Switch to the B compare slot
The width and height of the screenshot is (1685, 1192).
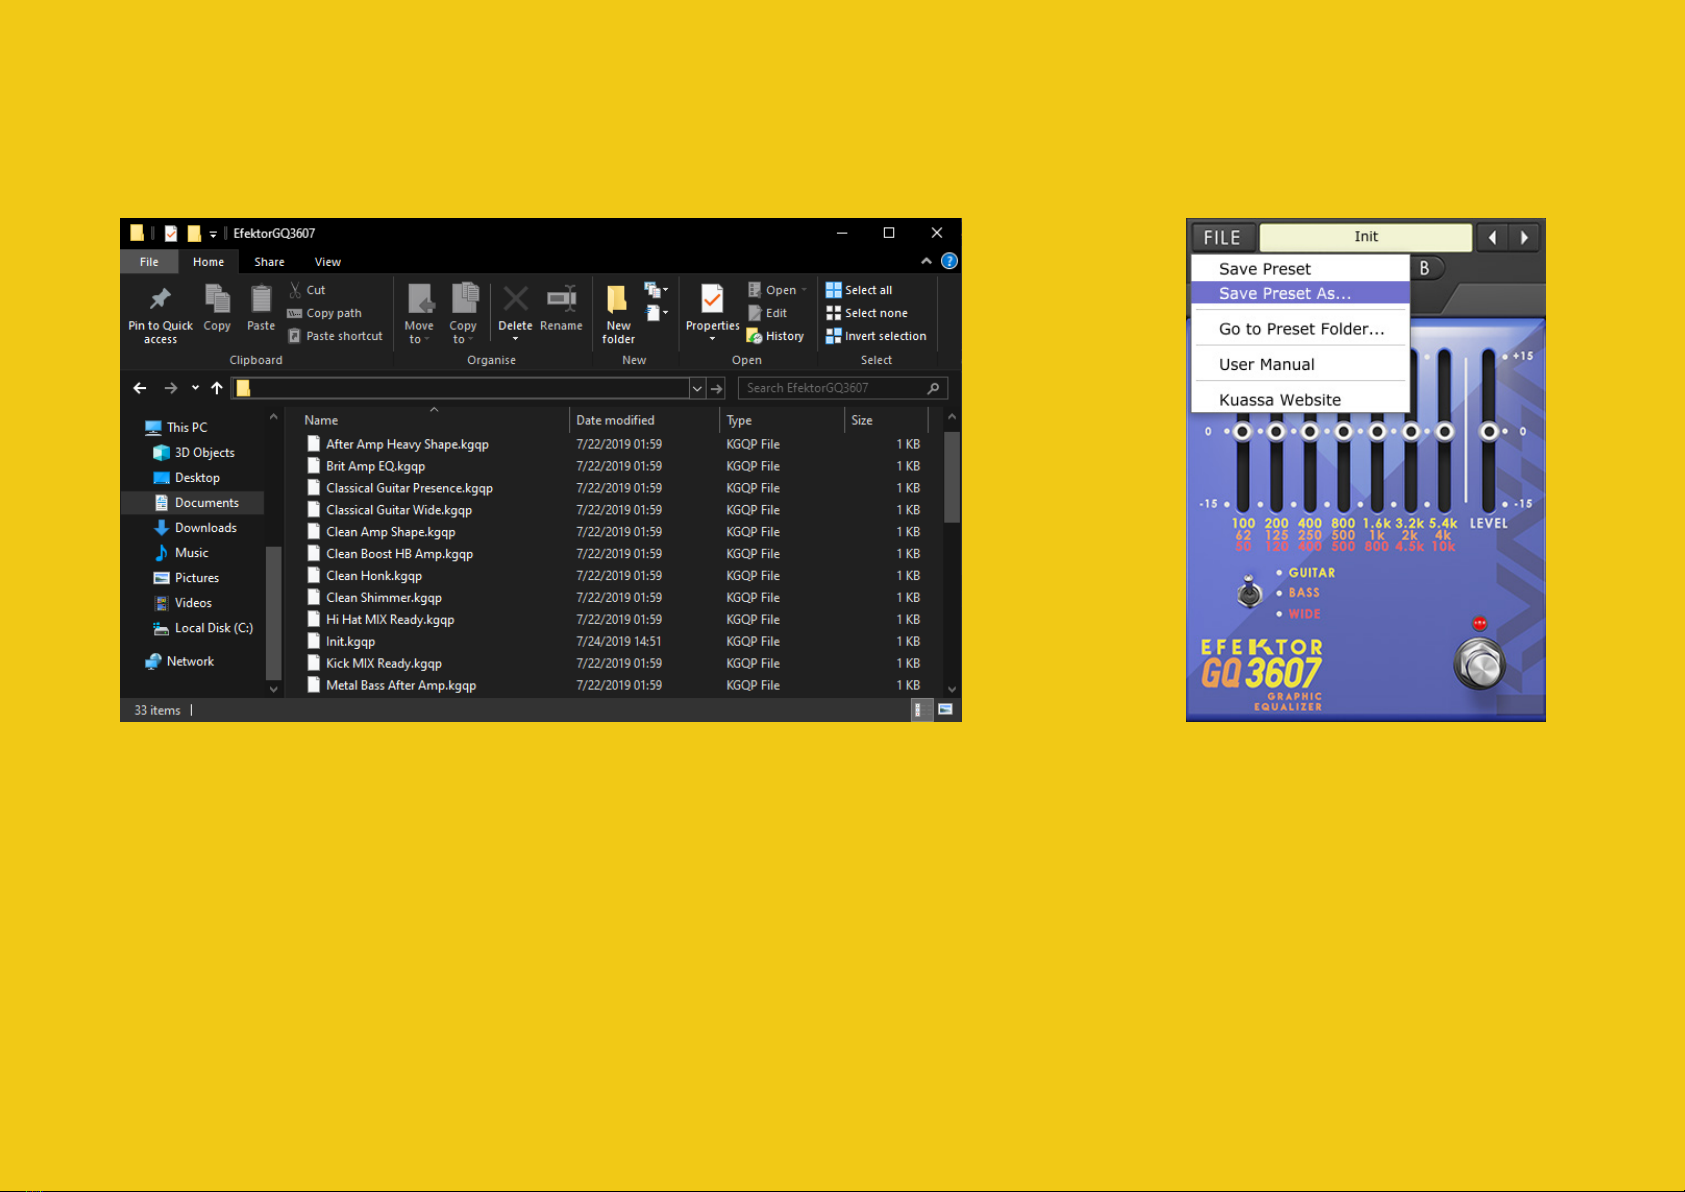click(1426, 268)
